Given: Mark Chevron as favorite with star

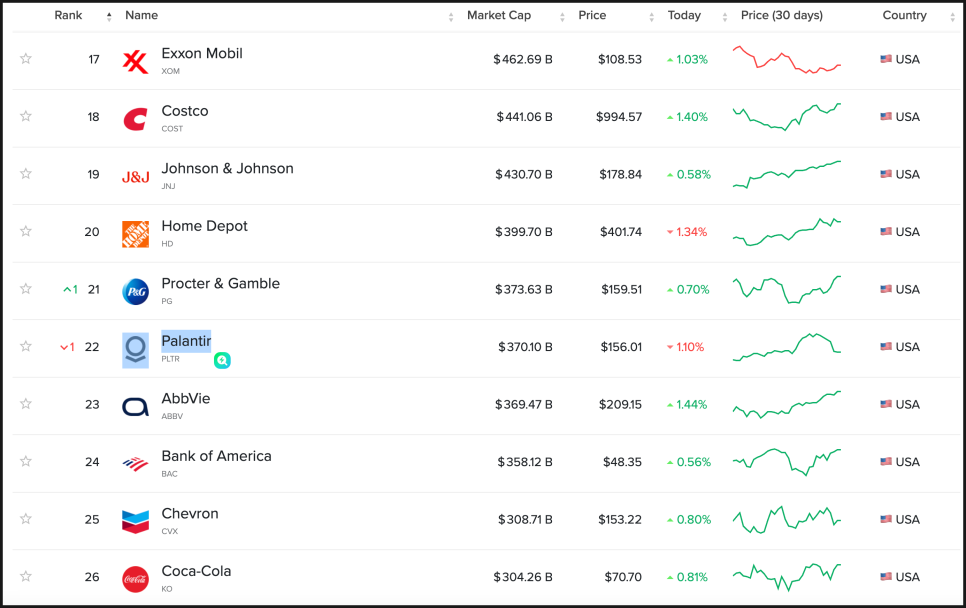Looking at the screenshot, I should pos(26,519).
